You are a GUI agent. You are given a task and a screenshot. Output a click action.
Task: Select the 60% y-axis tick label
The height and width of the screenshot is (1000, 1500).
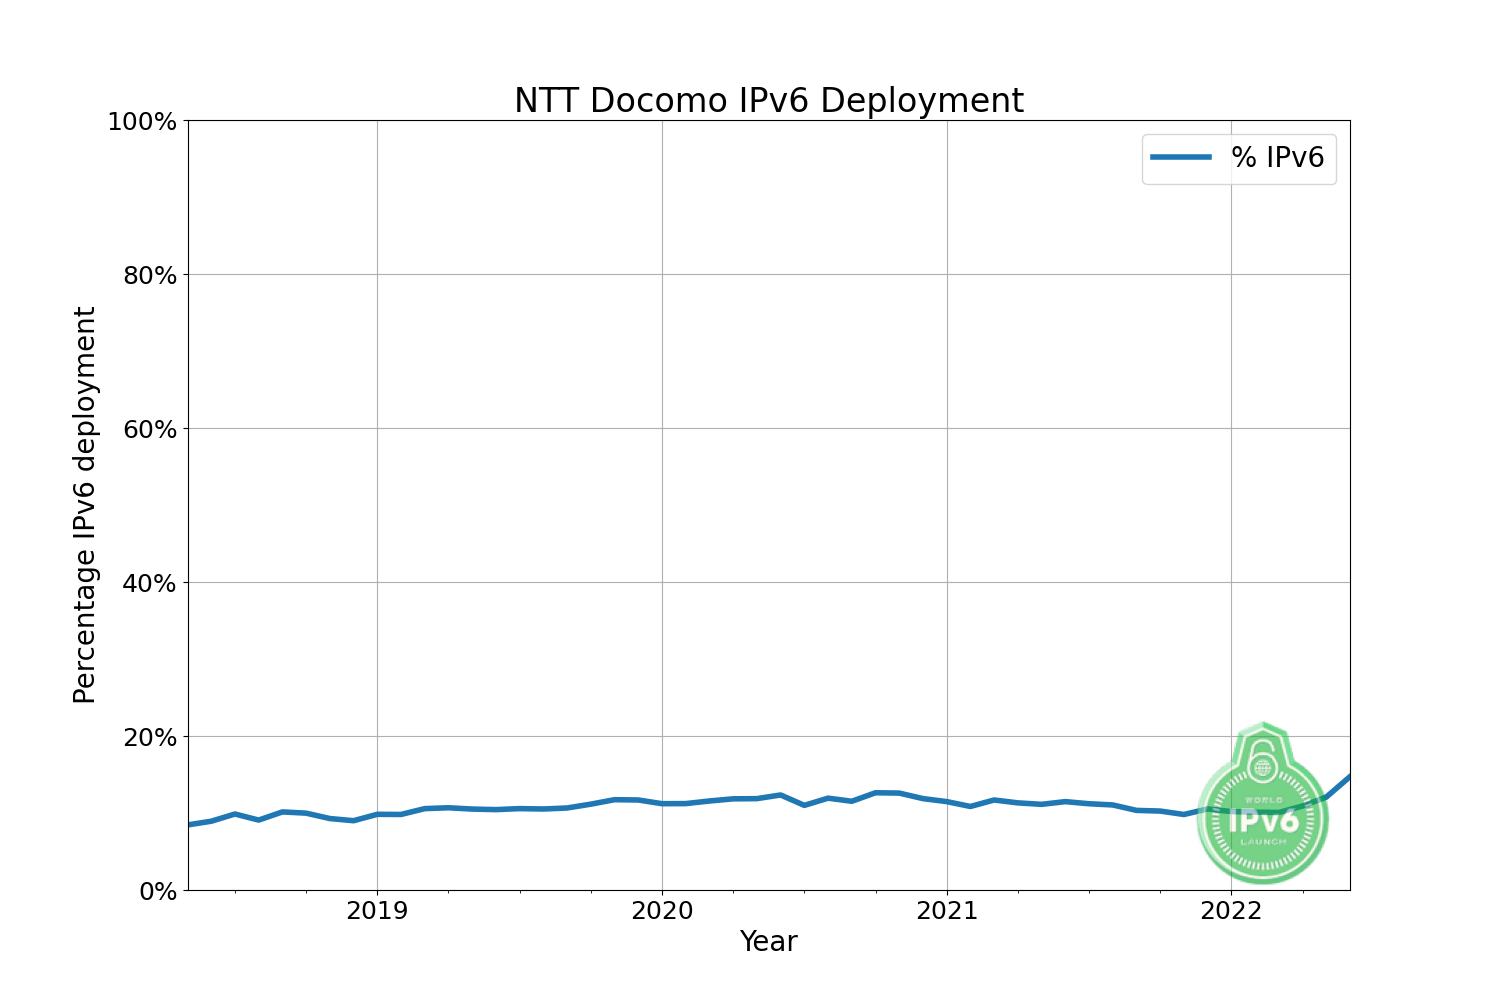pos(150,429)
